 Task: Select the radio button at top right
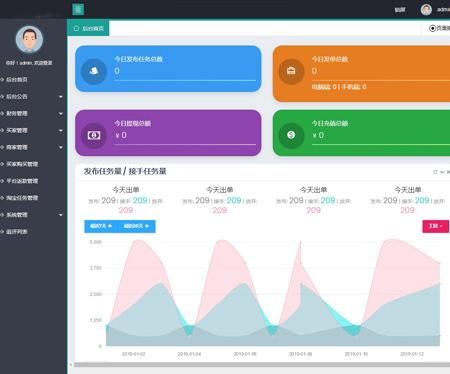click(432, 28)
